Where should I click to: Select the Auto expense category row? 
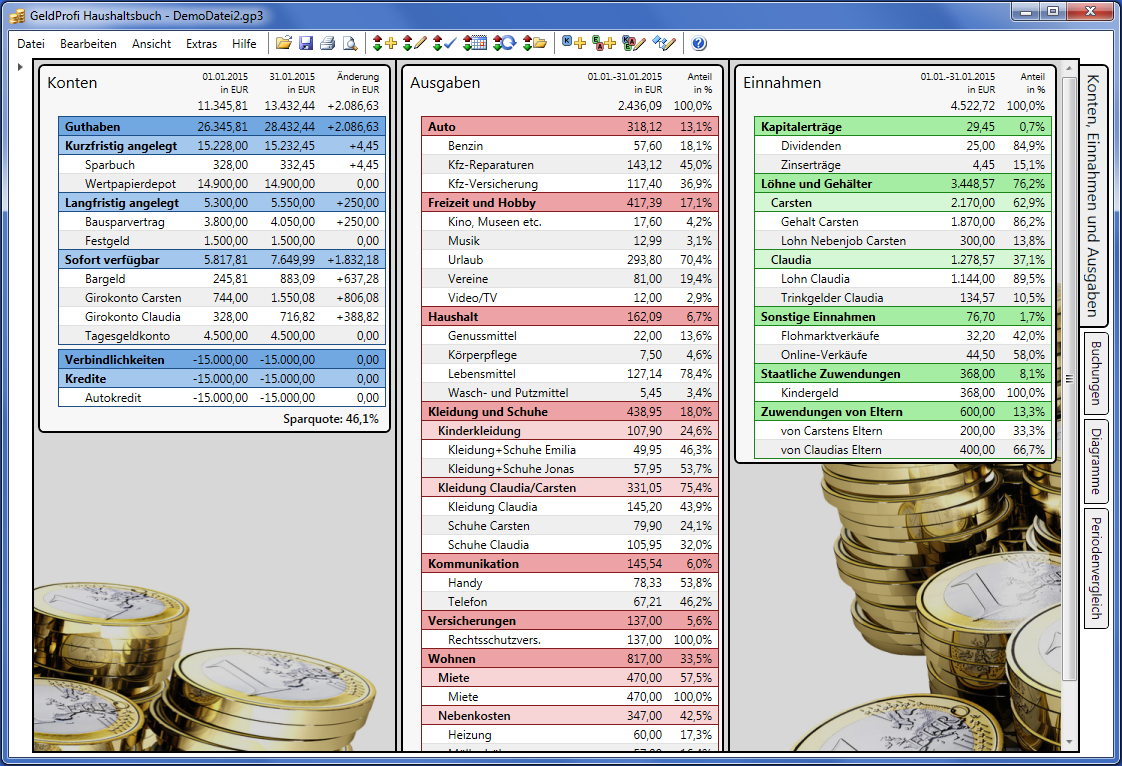point(569,127)
